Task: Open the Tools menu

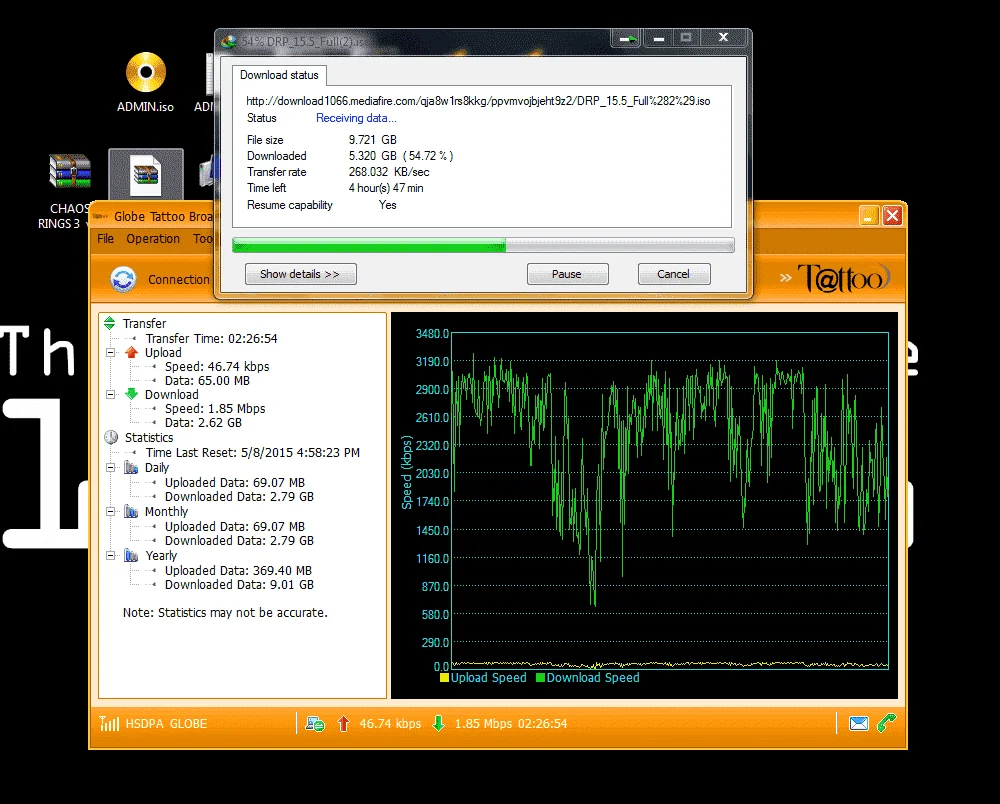Action: (x=203, y=238)
